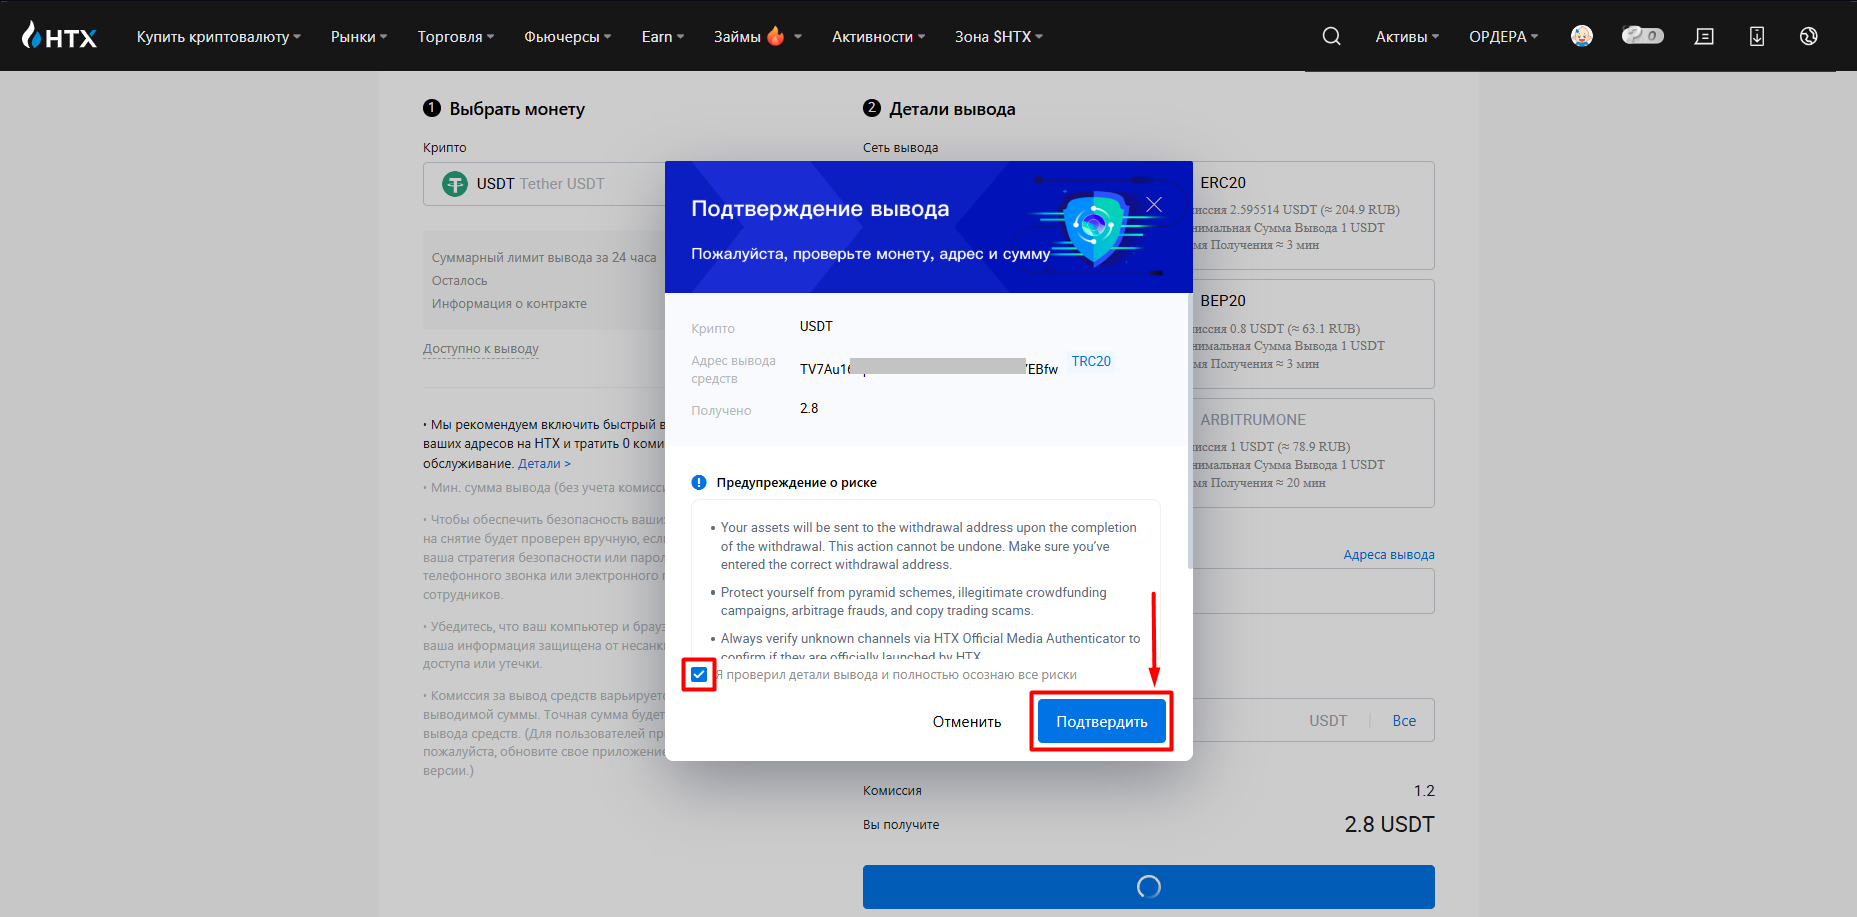The image size is (1857, 917).
Task: Click the dialog scrollbar
Action: pos(1189,430)
